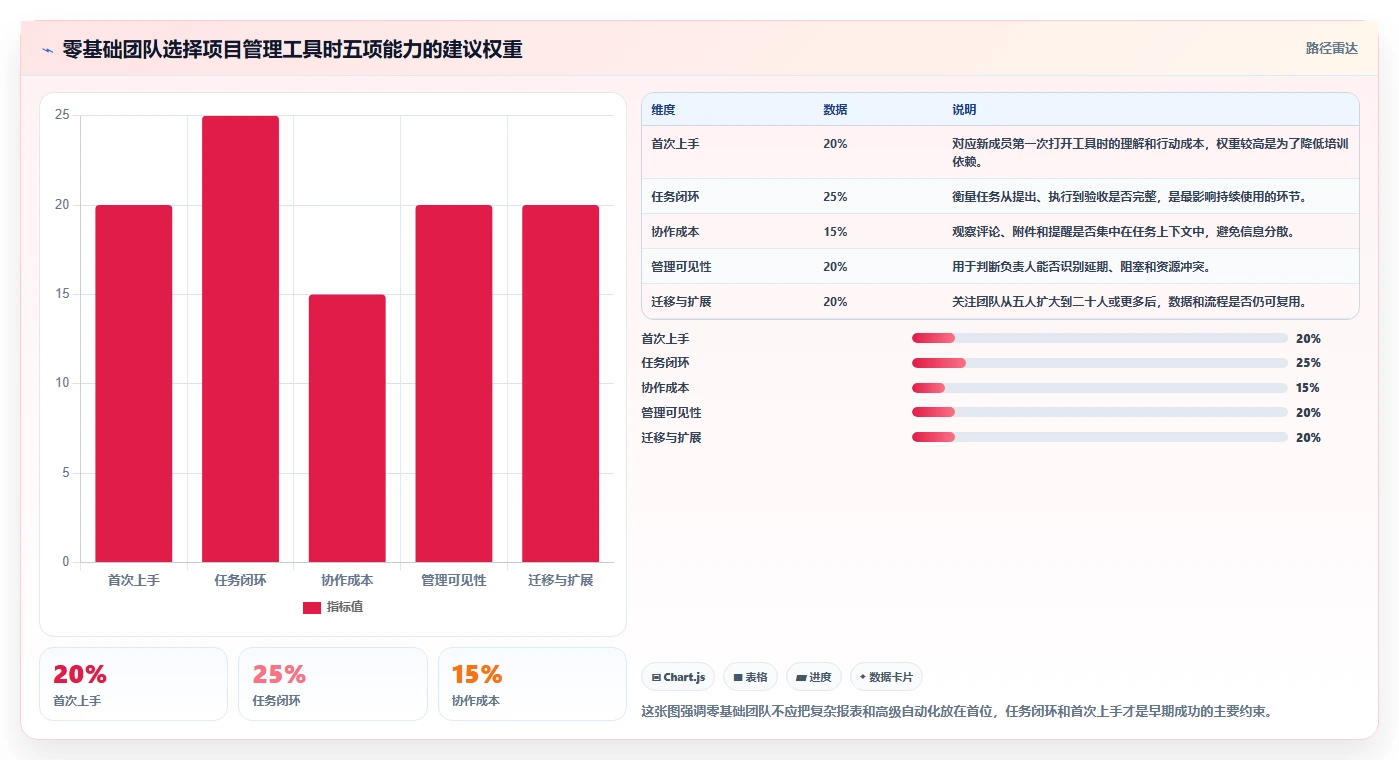
Task: Click the 迁移与扩展 x-axis label under the chart
Action: (560, 580)
